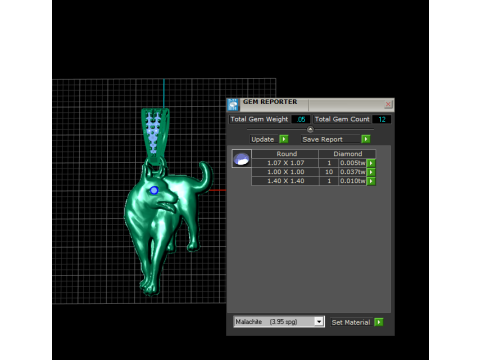Select the 1.40 X 1.40 size cell
Viewport: 480px width, 360px height.
285,181
